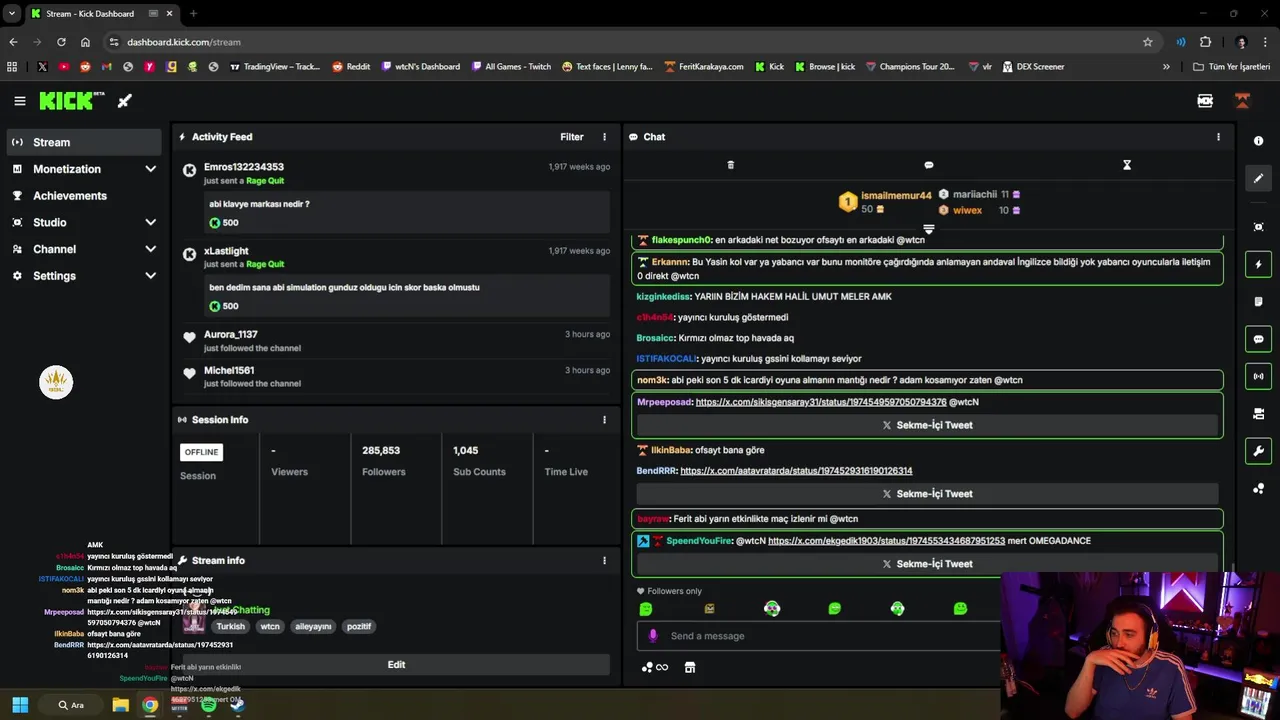
Task: Toggle the wrench tools icon in right sidebar
Action: [1258, 451]
